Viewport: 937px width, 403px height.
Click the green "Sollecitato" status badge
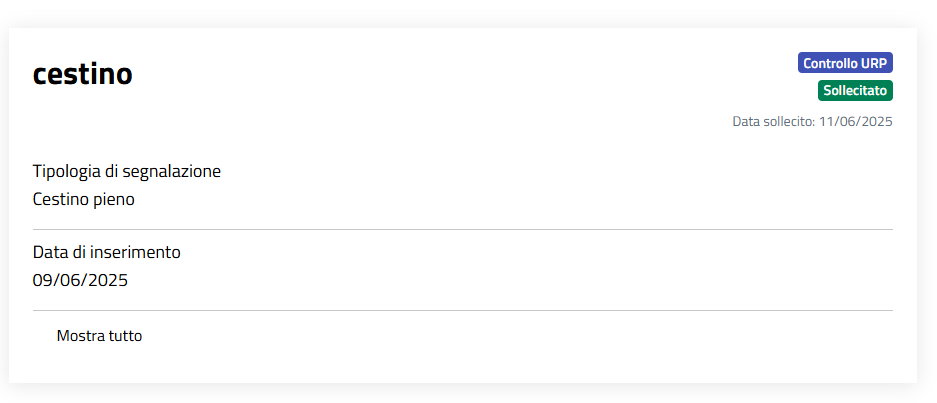coord(855,90)
